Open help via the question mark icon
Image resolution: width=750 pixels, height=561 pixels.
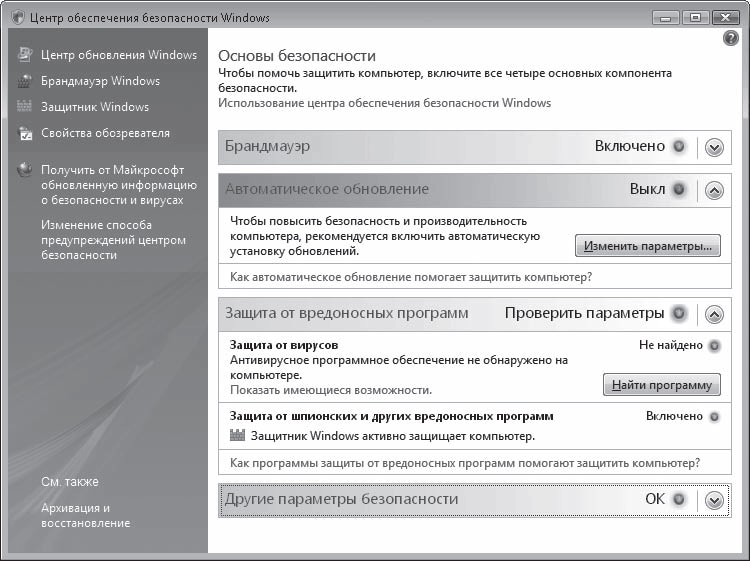click(x=730, y=39)
